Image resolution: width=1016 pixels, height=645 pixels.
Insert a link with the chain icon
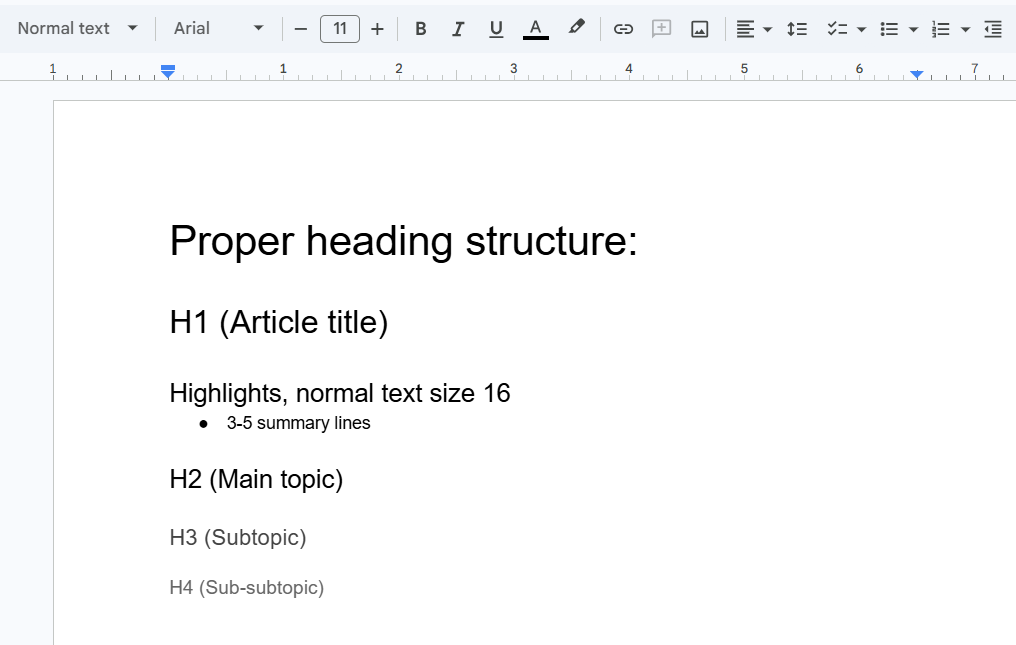click(623, 29)
